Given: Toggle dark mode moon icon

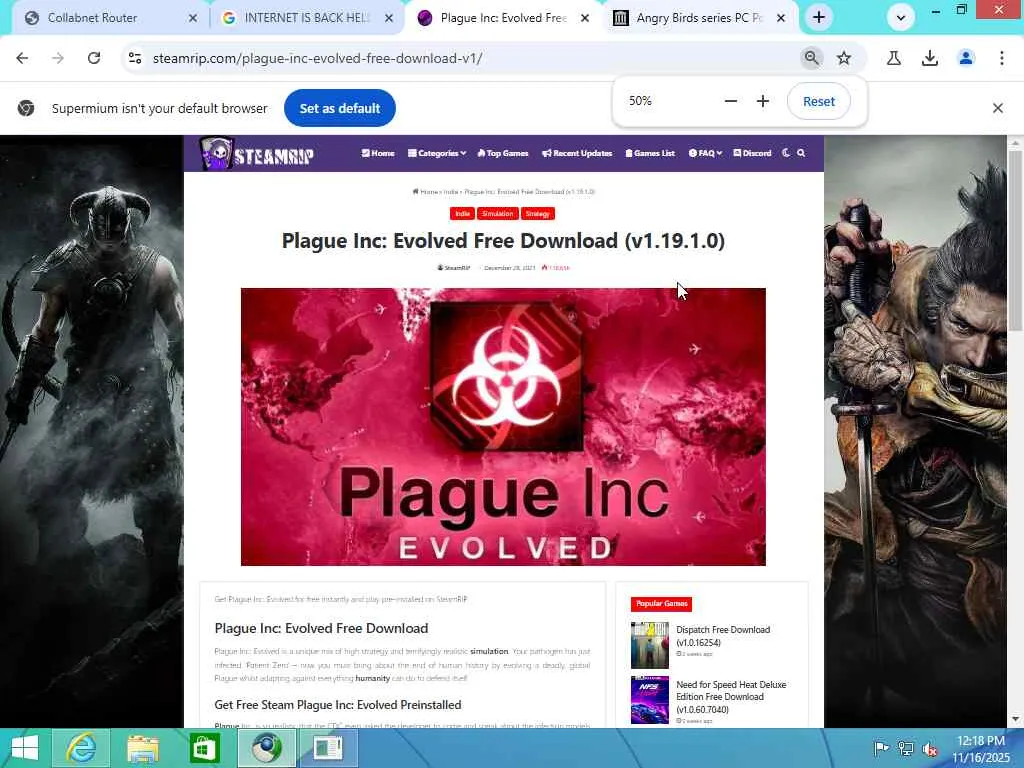Looking at the screenshot, I should (786, 153).
